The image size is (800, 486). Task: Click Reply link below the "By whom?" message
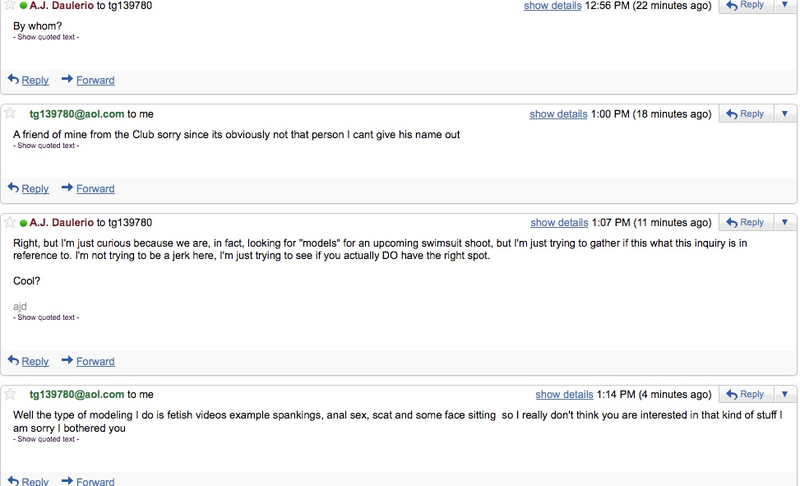[35, 80]
